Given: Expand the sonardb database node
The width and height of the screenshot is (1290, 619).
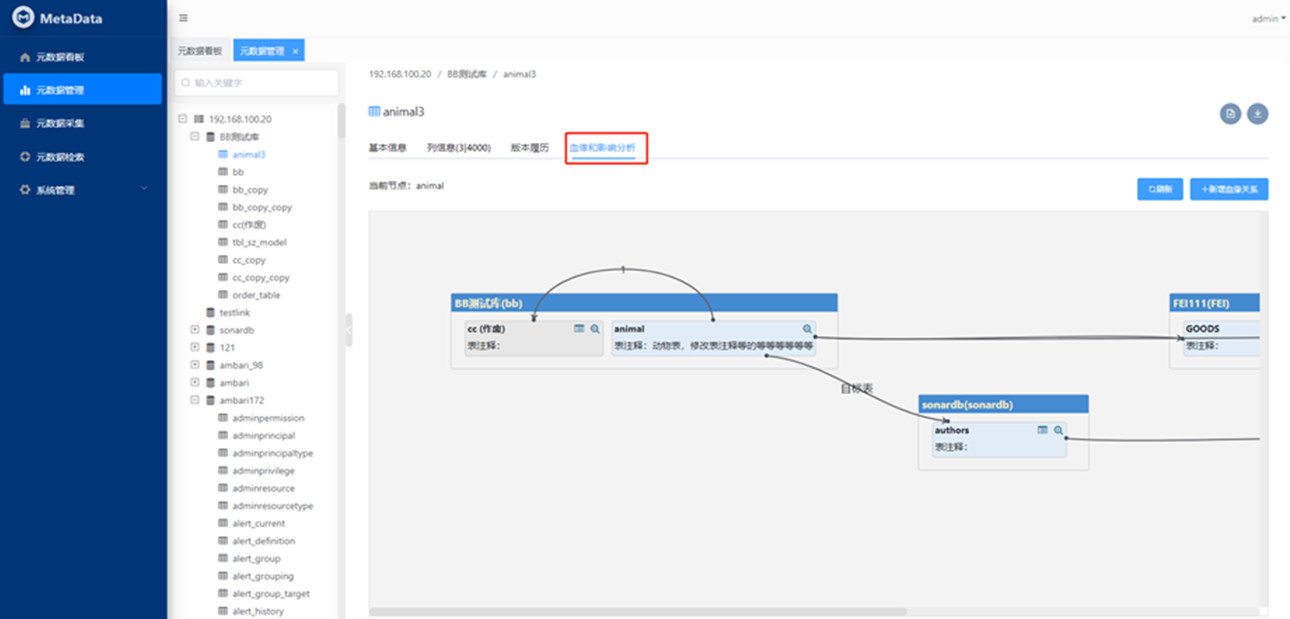Looking at the screenshot, I should (195, 330).
